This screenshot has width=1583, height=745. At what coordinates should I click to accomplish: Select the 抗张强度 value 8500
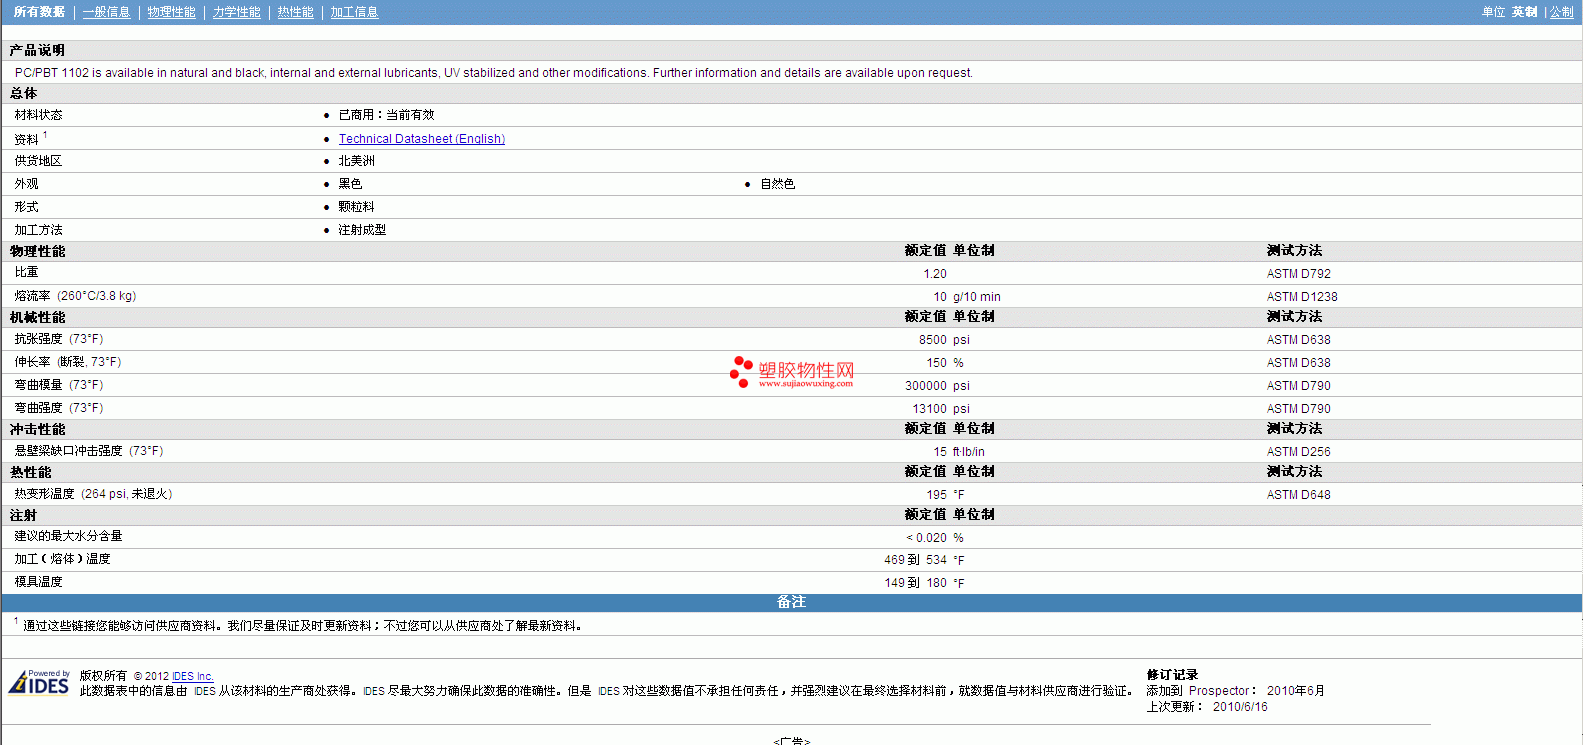(x=933, y=340)
